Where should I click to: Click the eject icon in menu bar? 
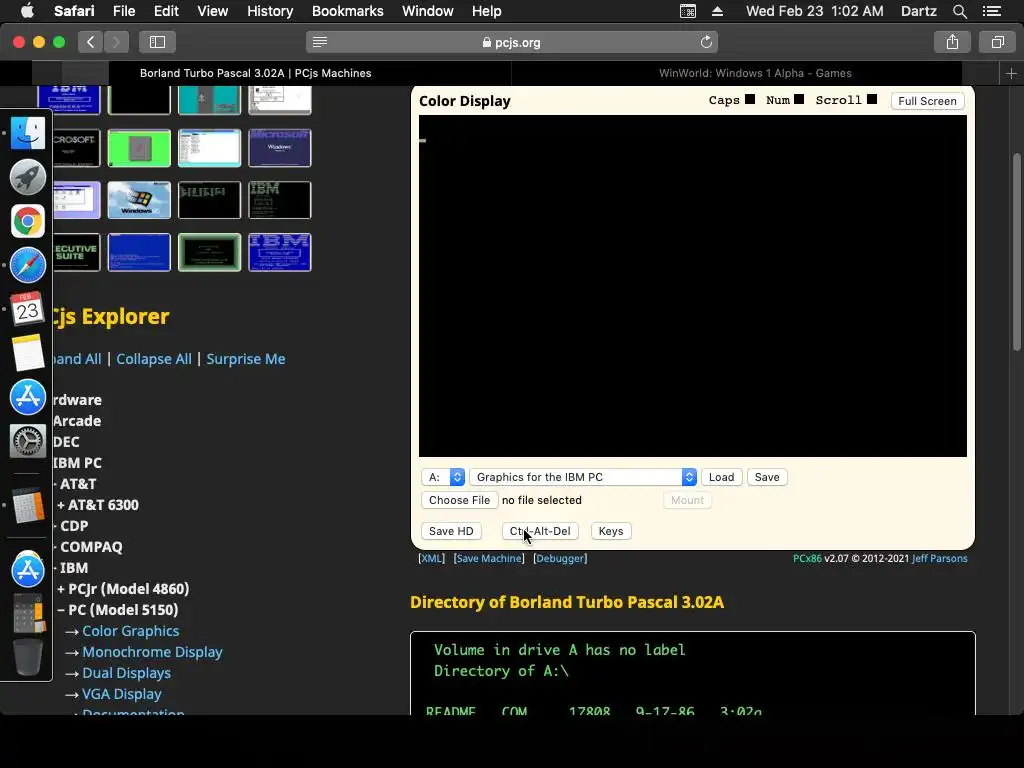[x=717, y=11]
